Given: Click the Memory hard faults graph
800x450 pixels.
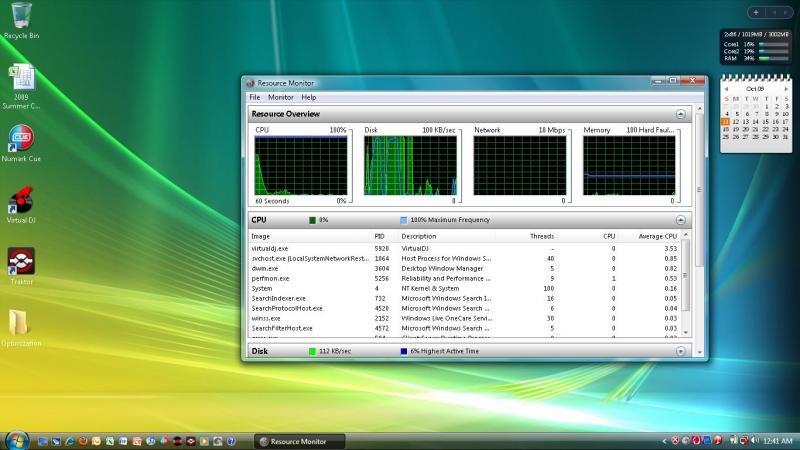Looking at the screenshot, I should tap(629, 166).
